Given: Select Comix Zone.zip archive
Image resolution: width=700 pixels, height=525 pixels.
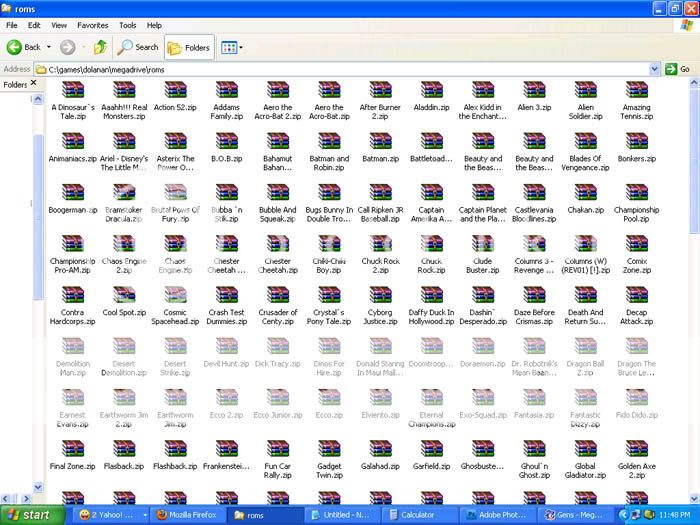Looking at the screenshot, I should (x=637, y=254).
